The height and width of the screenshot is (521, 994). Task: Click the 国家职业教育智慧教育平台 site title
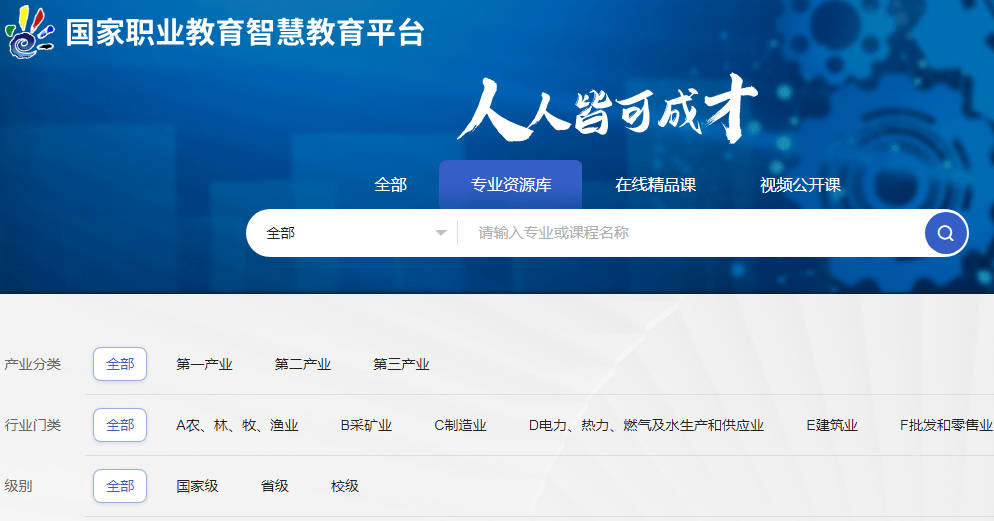tap(245, 32)
